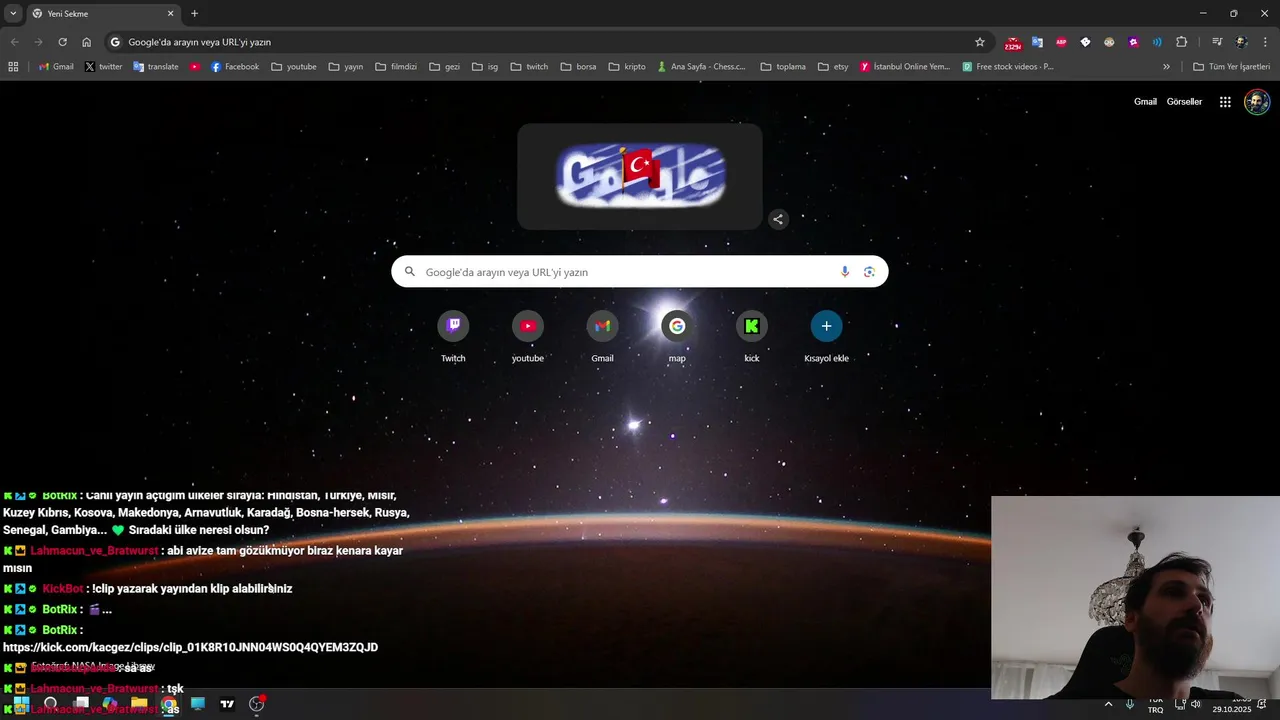This screenshot has height=720, width=1280.
Task: Open the media controls icon in toolbar
Action: point(1217,42)
